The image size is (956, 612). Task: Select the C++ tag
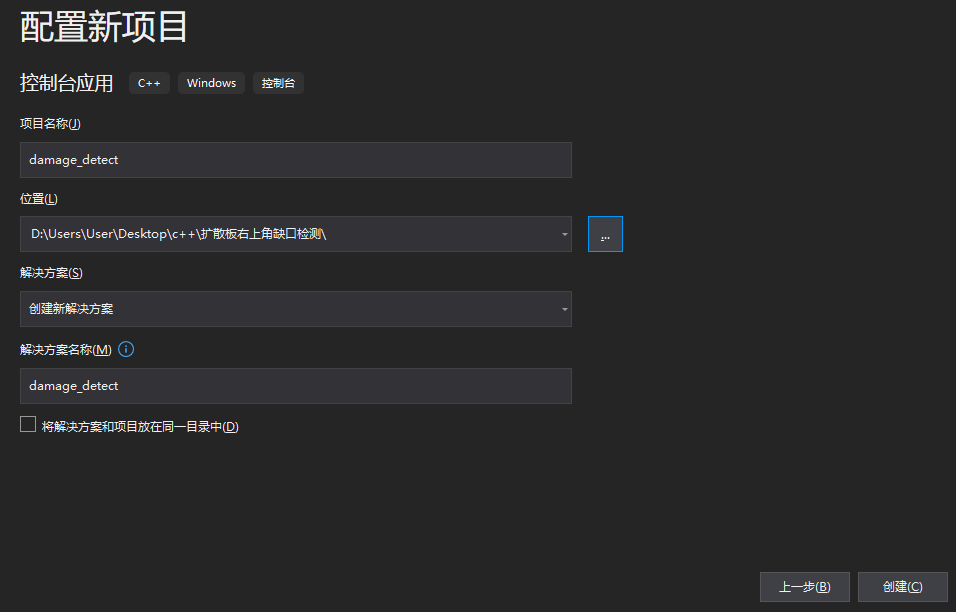(x=148, y=83)
